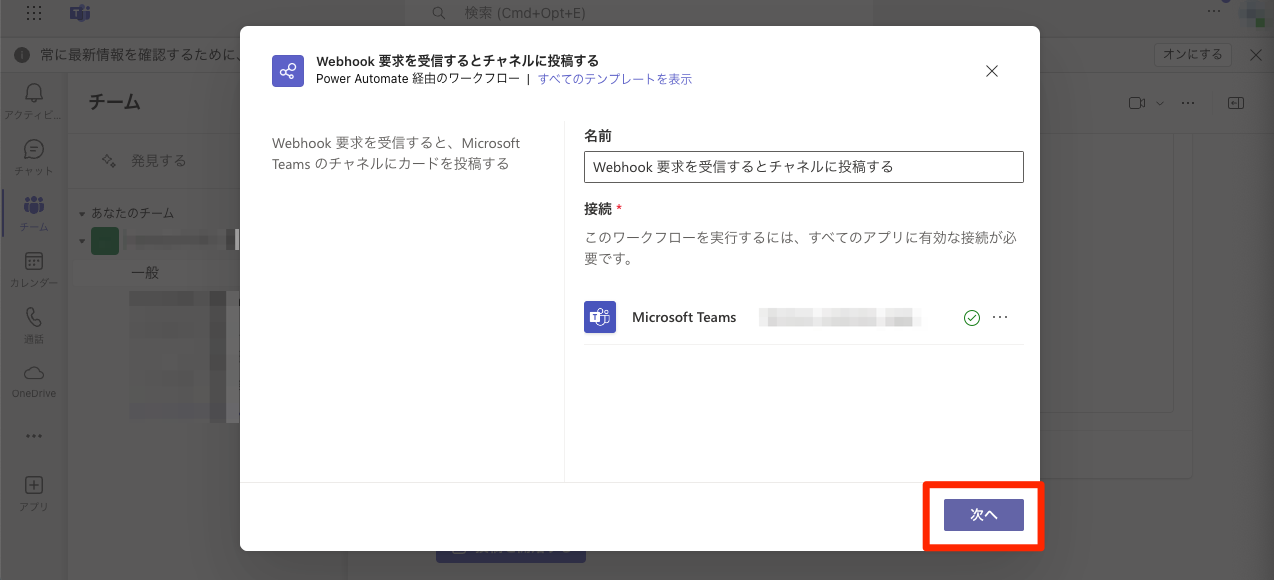Click the workflow icon in dialog header
Image resolution: width=1274 pixels, height=580 pixels.
click(288, 71)
